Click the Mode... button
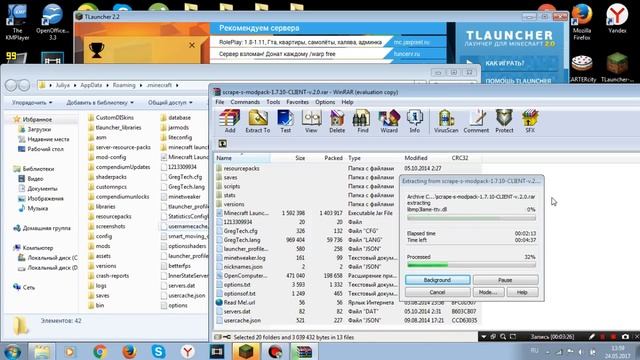The width and height of the screenshot is (640, 360). [x=488, y=292]
